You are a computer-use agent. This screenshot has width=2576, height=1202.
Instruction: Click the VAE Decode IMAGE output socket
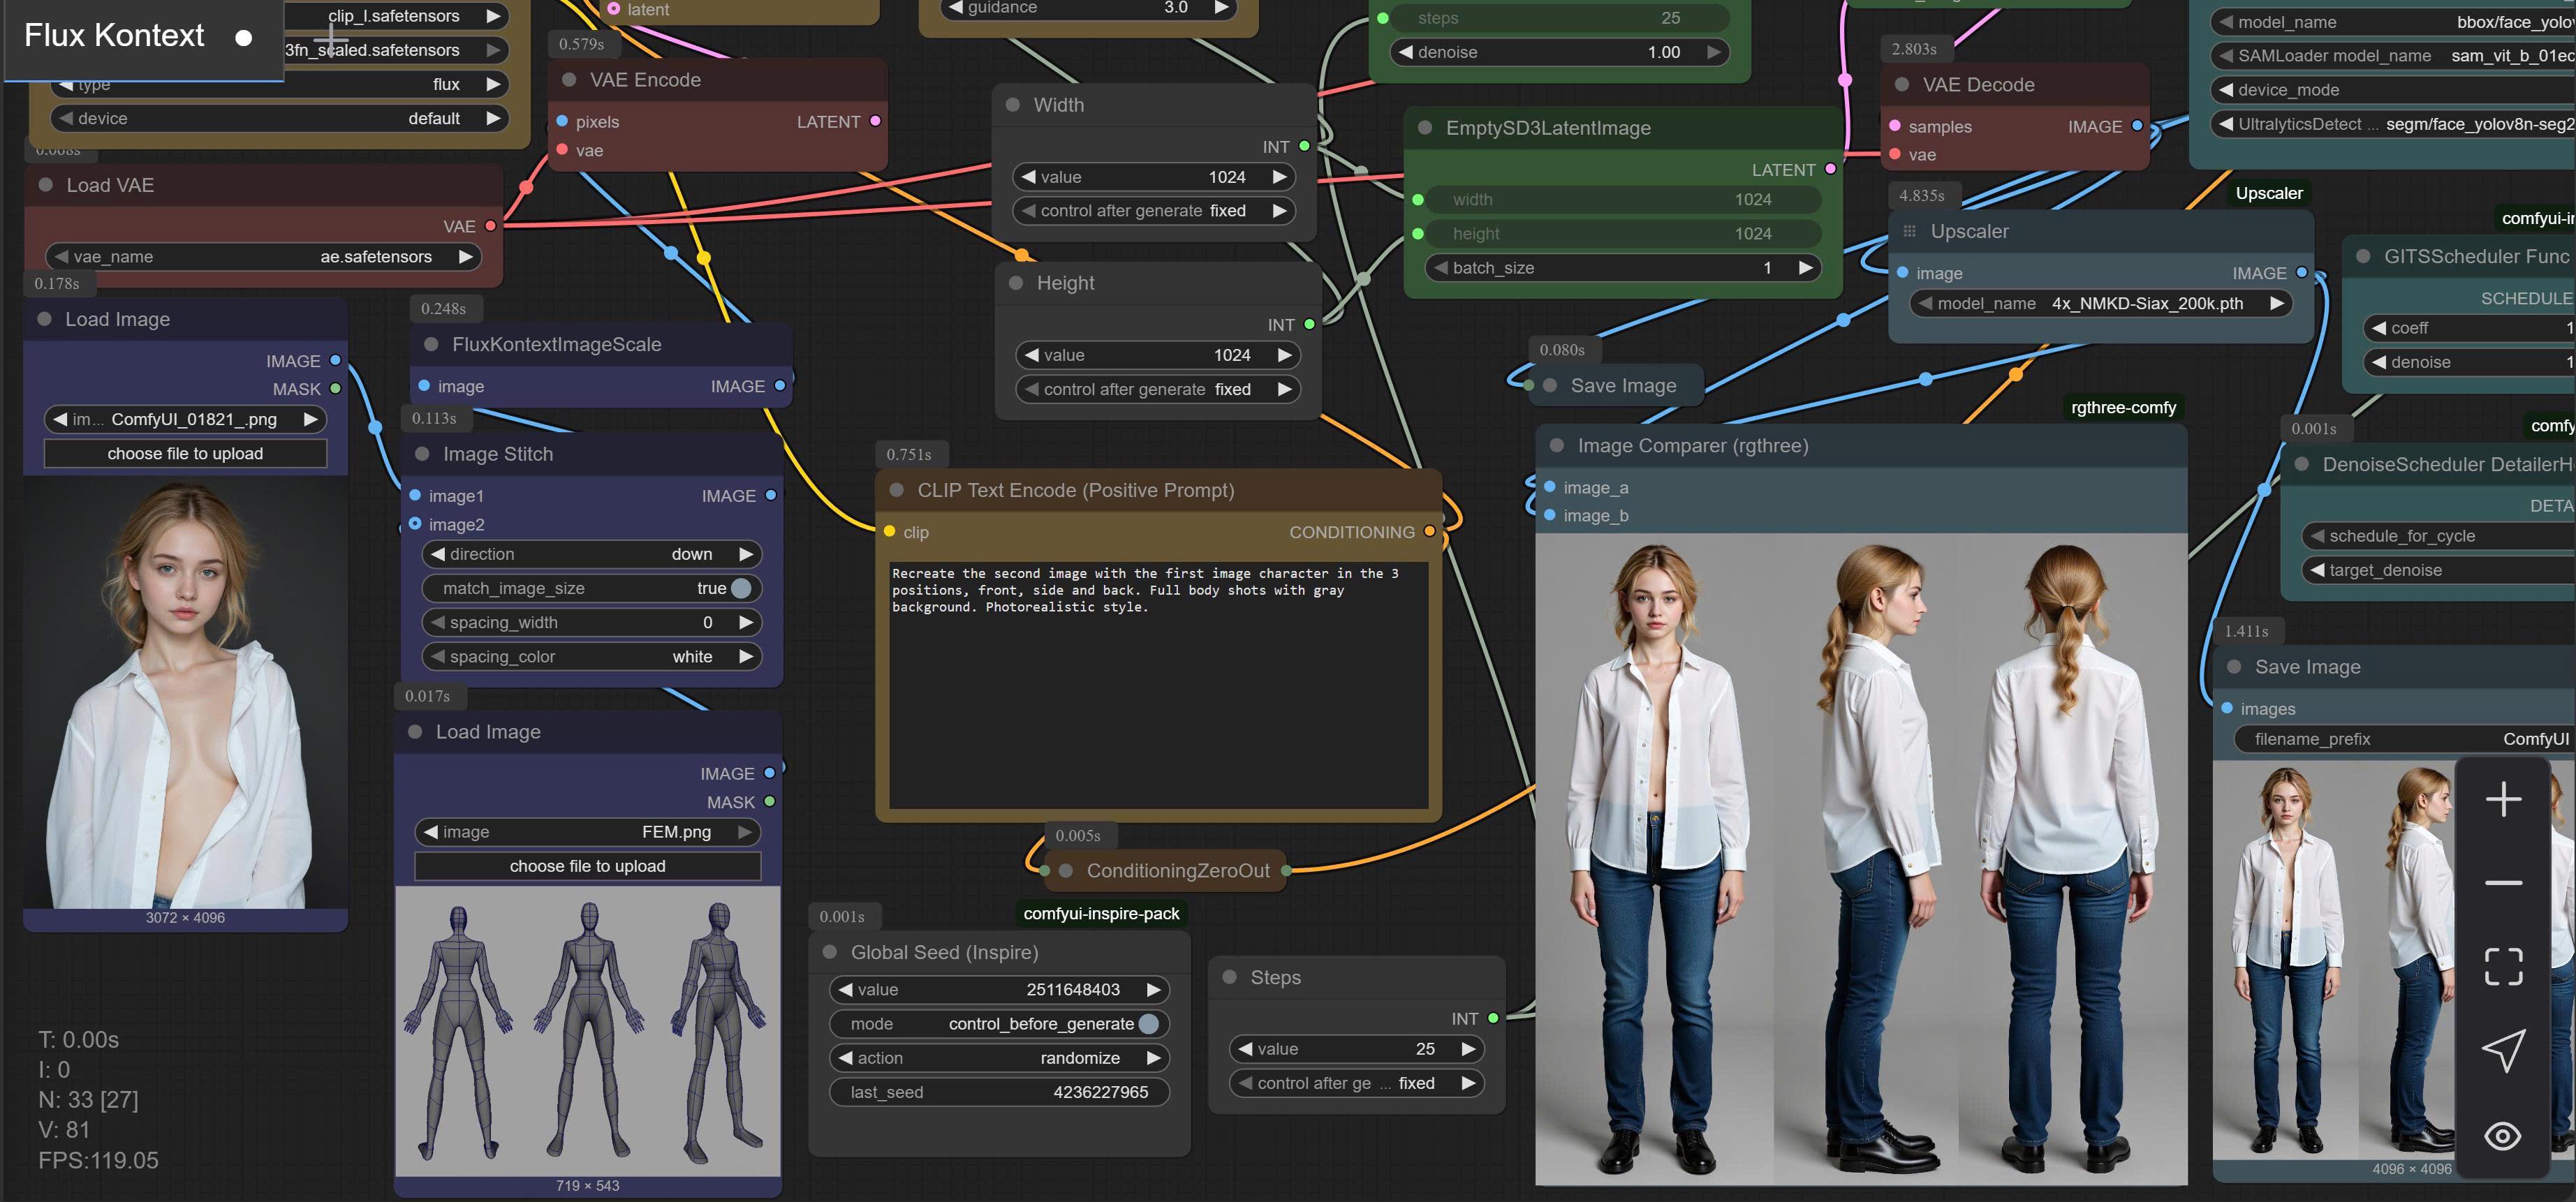(2137, 126)
